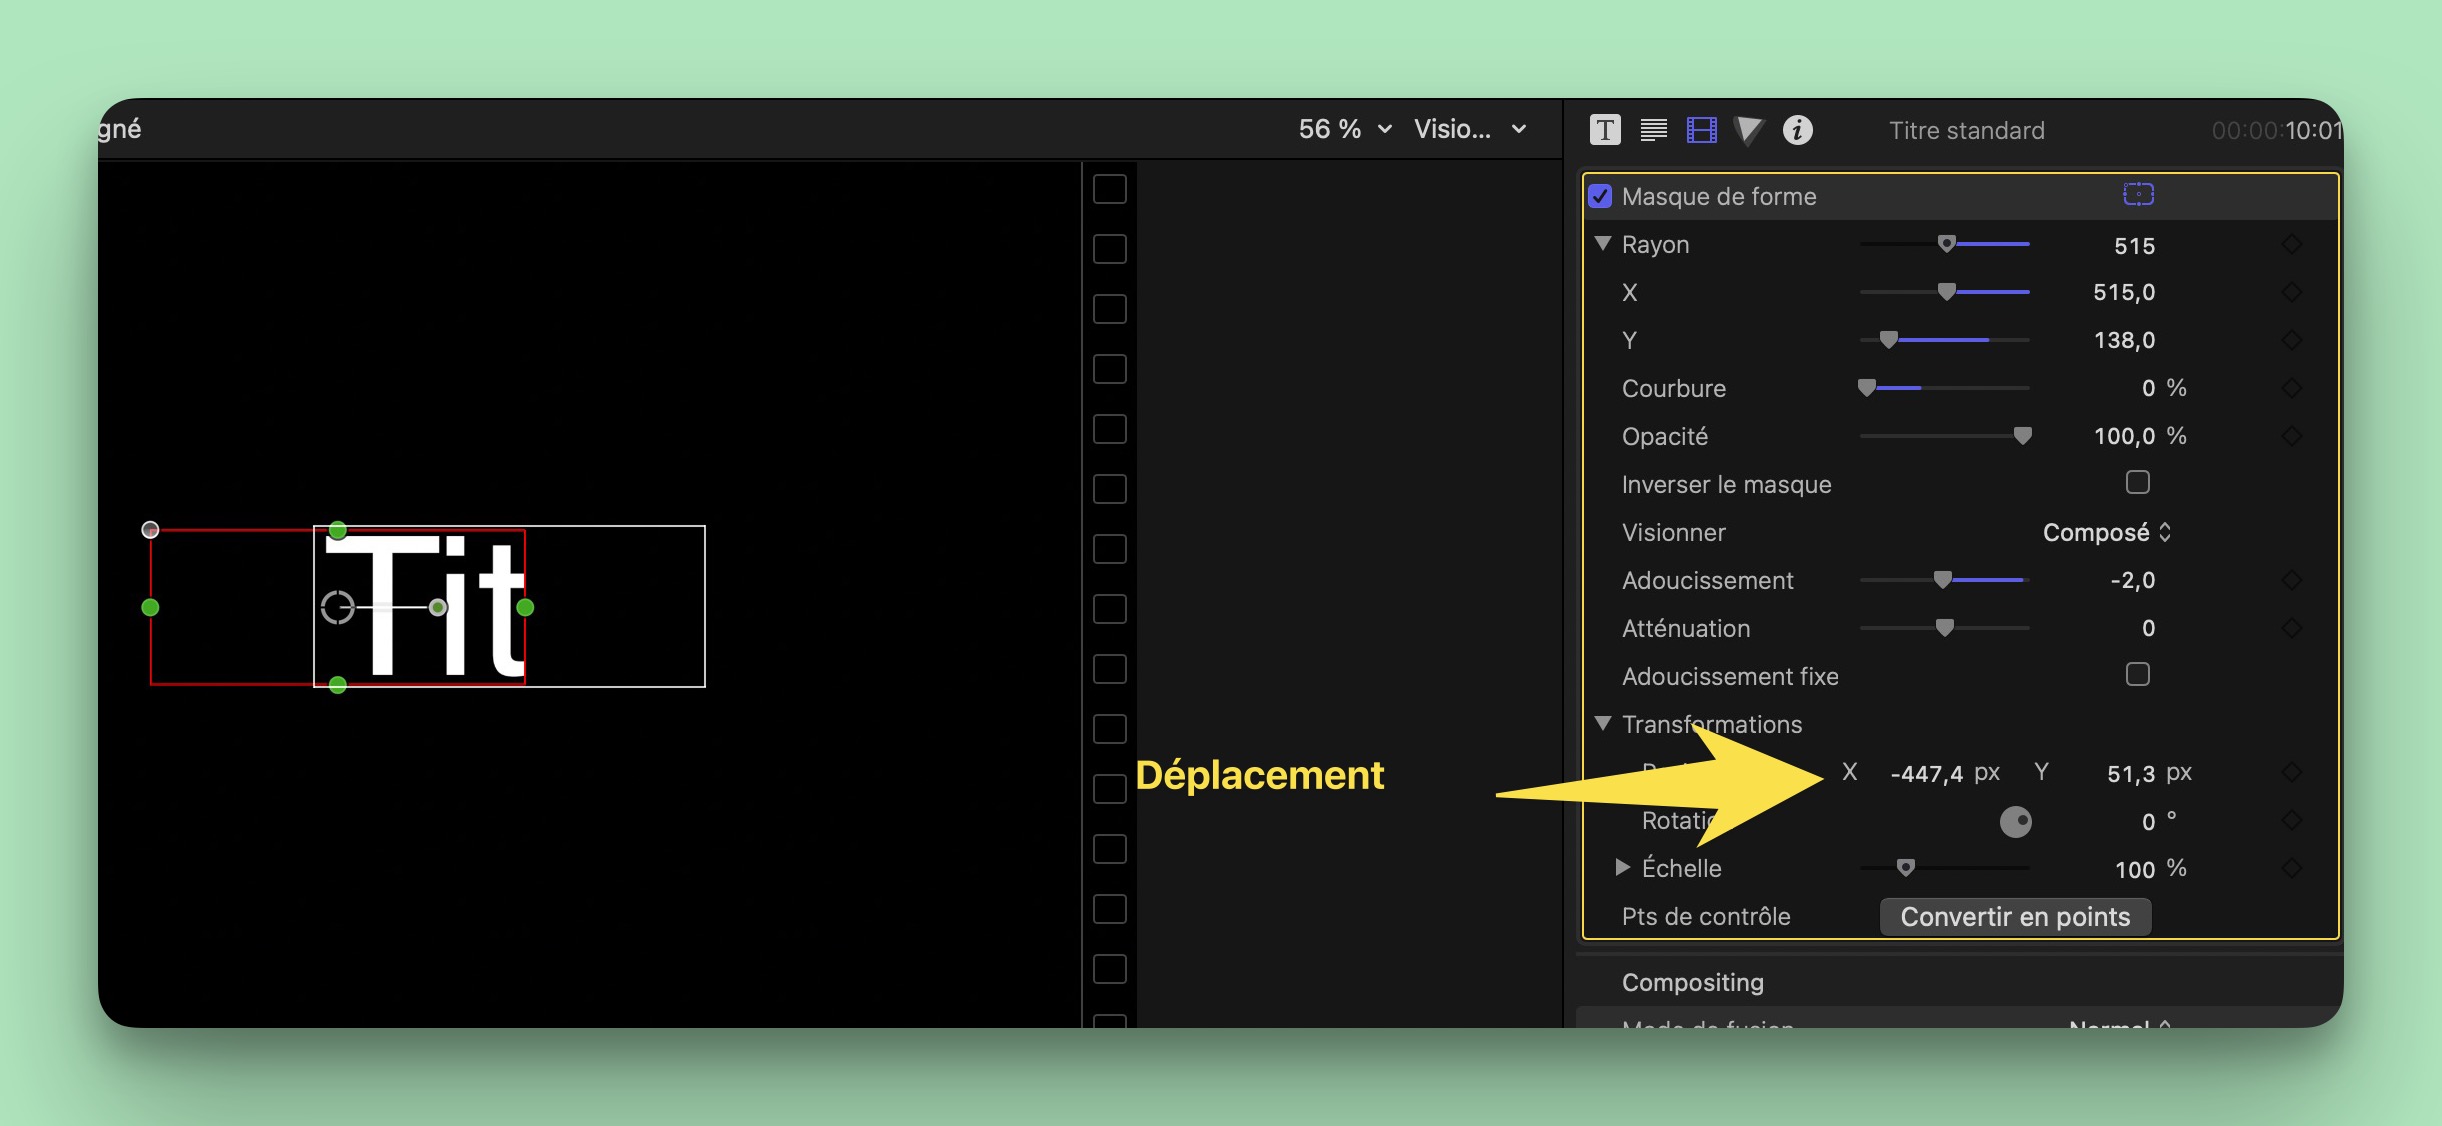Enable Inverser le masque checkbox
The image size is (2442, 1126).
pyautogui.click(x=2137, y=483)
